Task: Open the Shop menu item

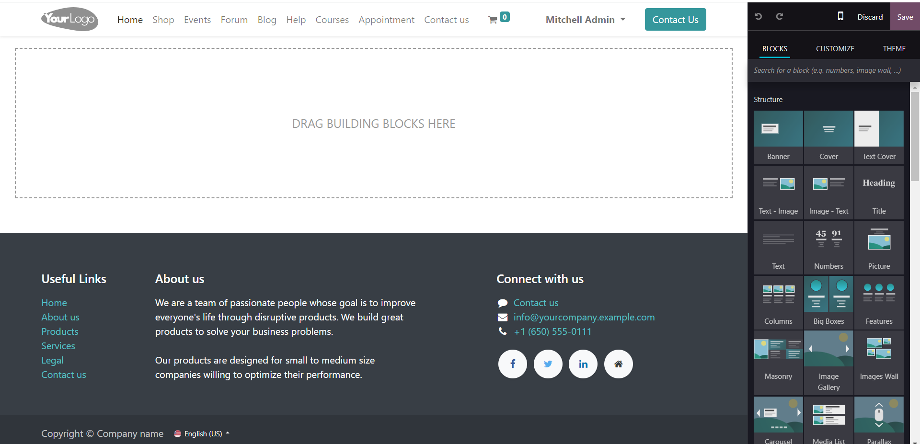Action: pyautogui.click(x=163, y=19)
